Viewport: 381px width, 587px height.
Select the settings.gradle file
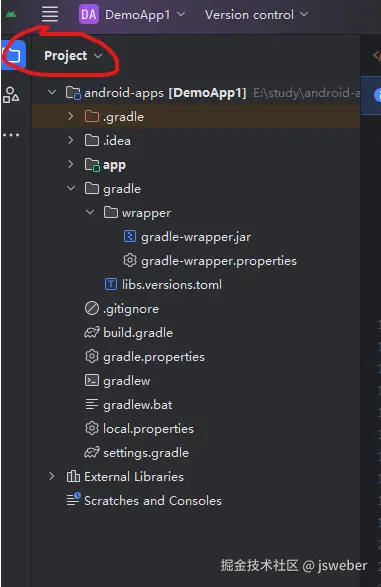point(196,452)
